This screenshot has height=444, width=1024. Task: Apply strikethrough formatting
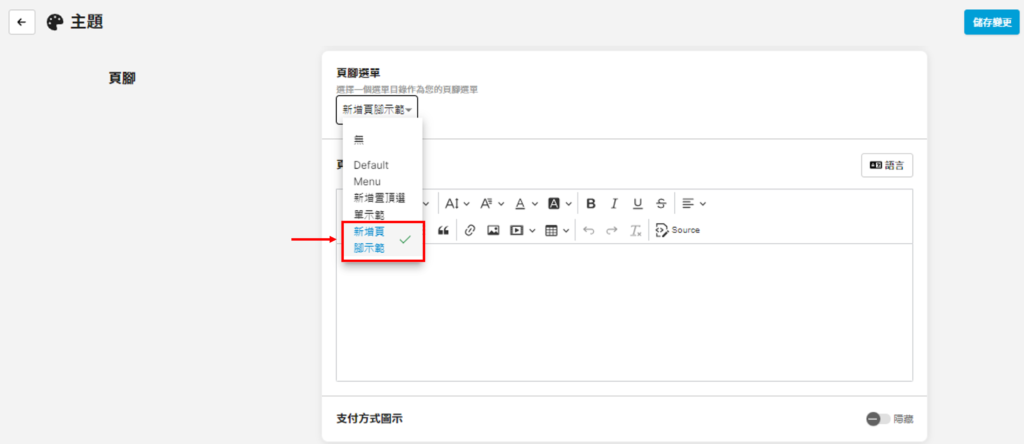660,203
